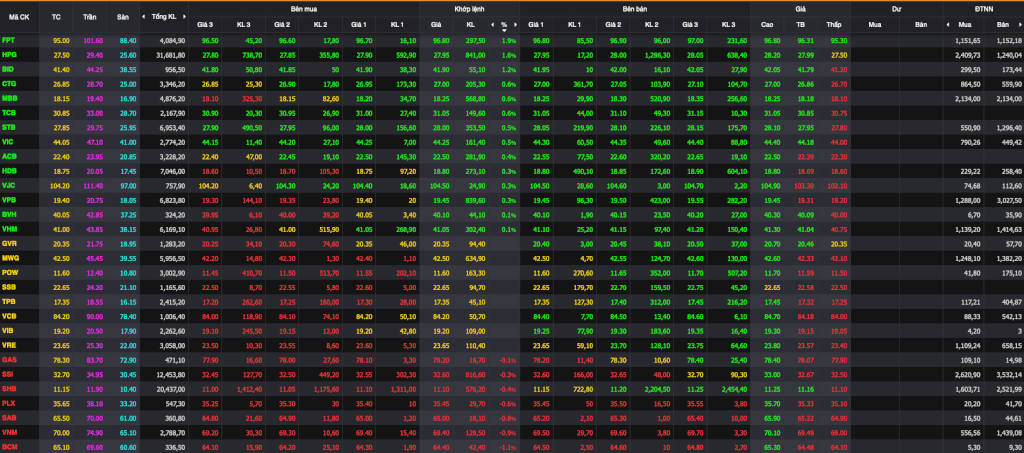Click SHB ĐTNN sell value 2,521,99
This screenshot has width=1024, height=453.
coord(1009,388)
